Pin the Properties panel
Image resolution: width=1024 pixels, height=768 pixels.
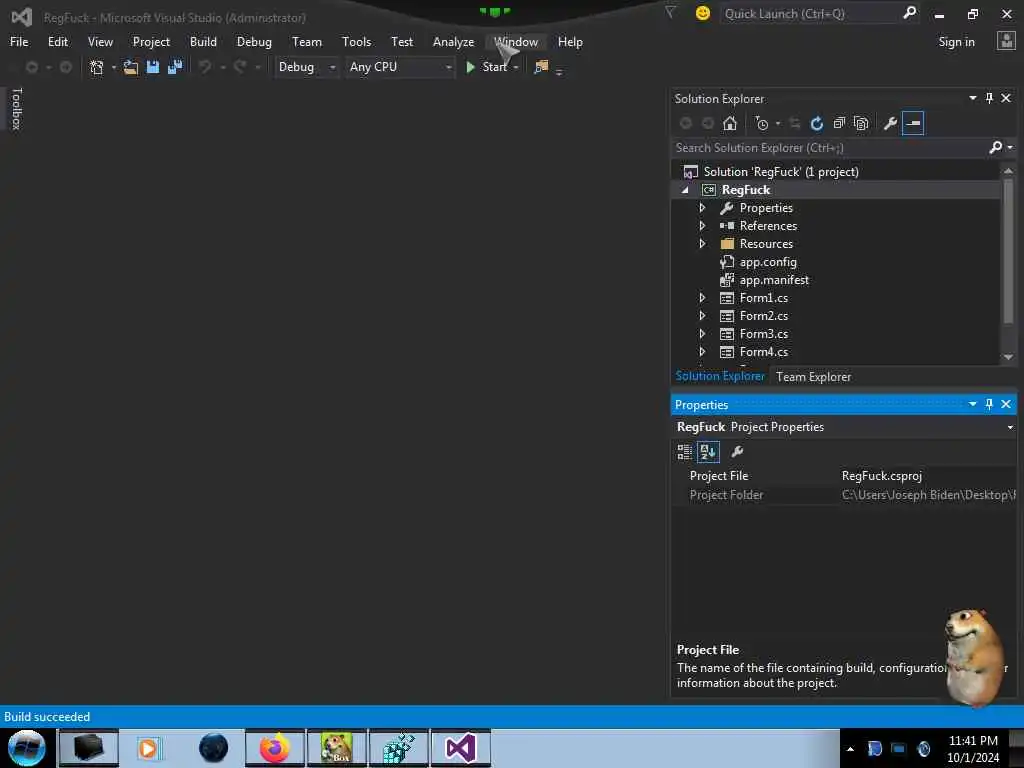989,404
